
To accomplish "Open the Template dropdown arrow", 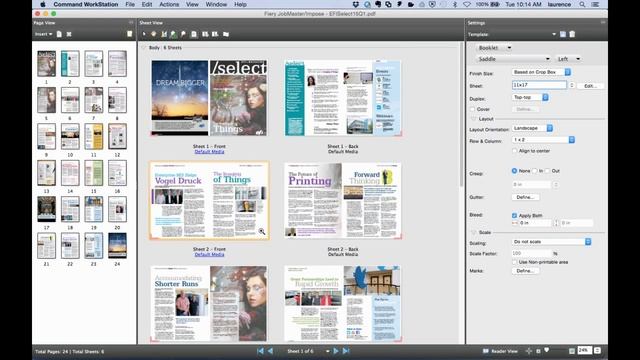I will (554, 34).
